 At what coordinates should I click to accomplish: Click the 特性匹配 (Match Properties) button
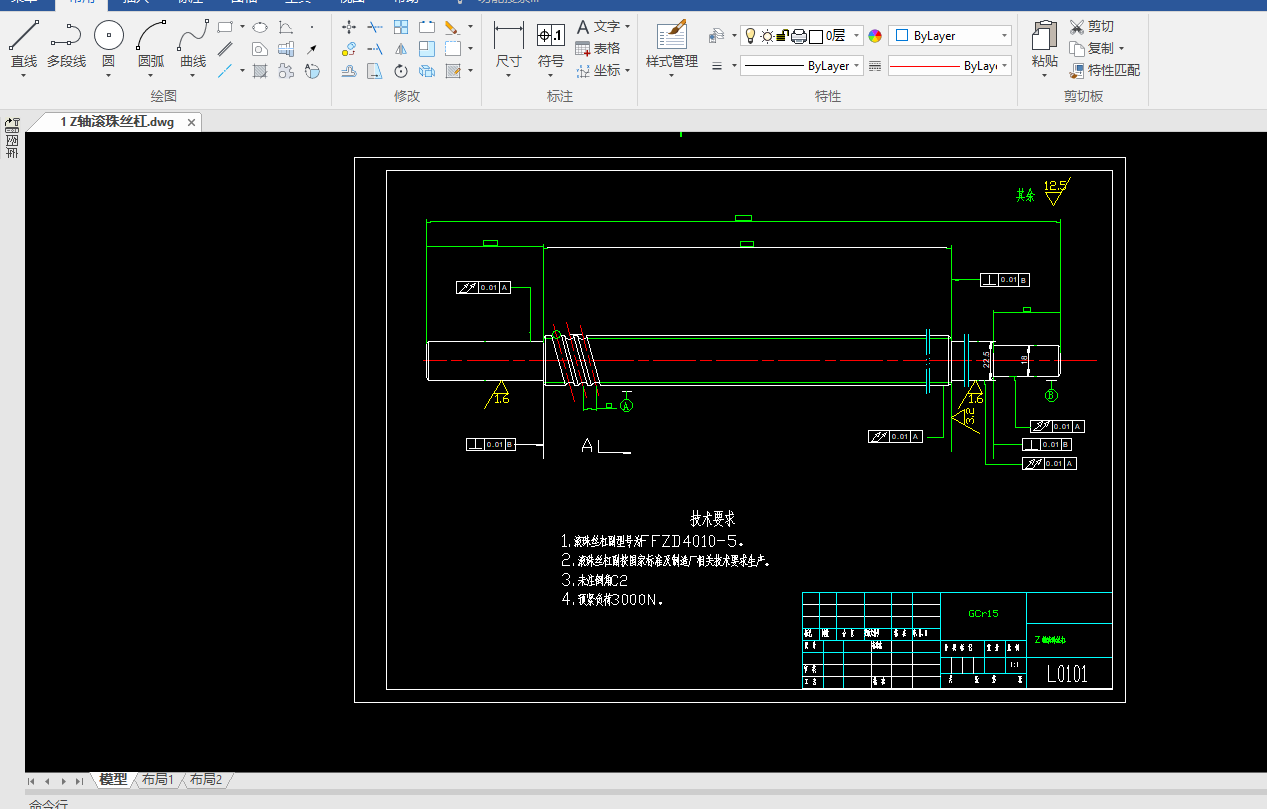click(1105, 70)
